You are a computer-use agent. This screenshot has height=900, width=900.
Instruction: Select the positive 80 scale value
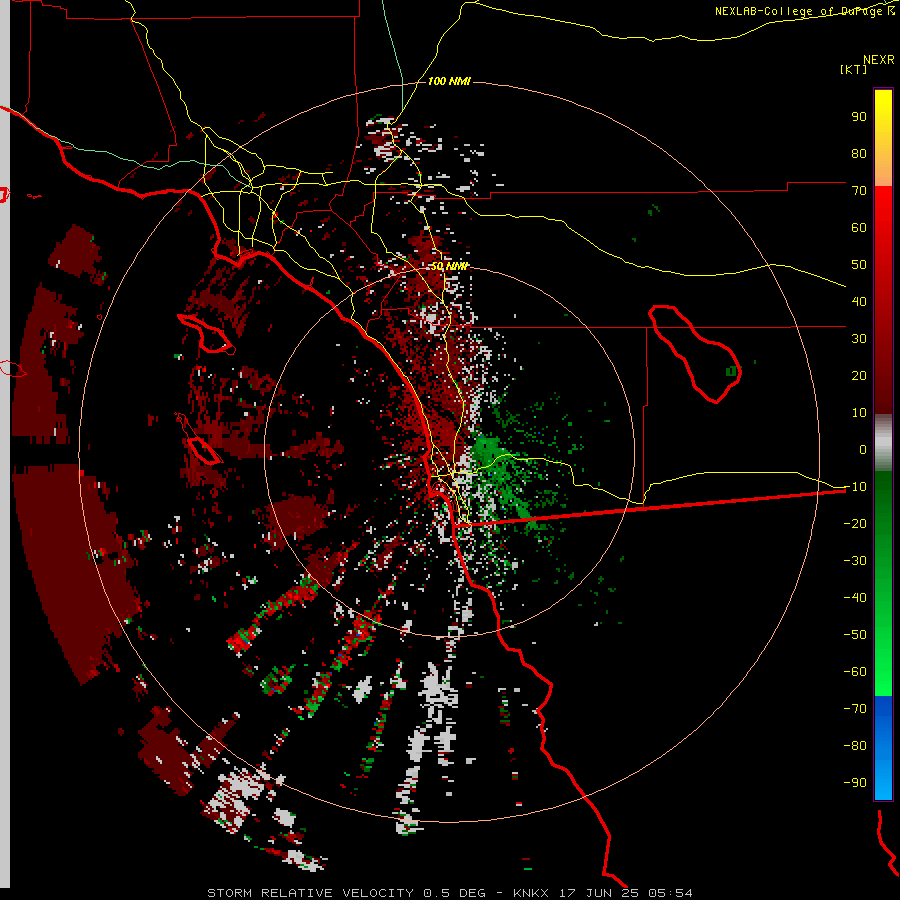pos(859,153)
